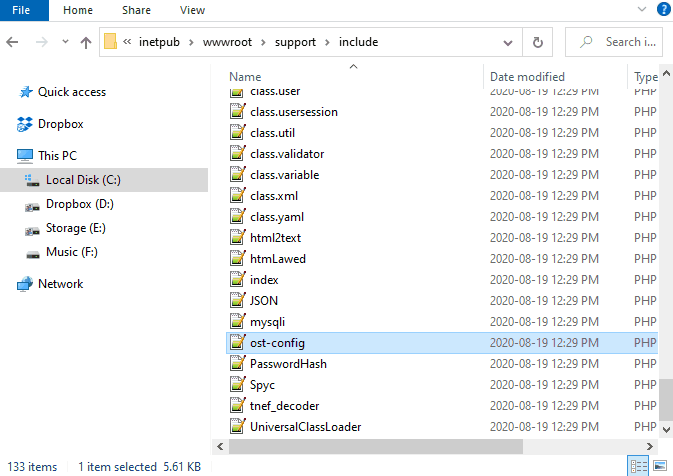Open Explorer help question mark icon
The width and height of the screenshot is (673, 476).
pos(664,9)
